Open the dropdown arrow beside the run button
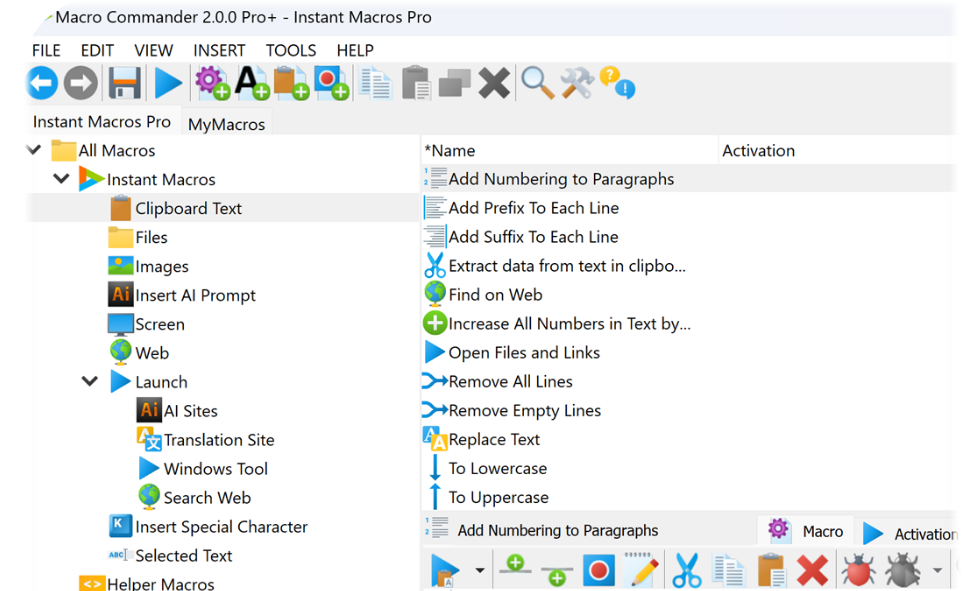This screenshot has height=591, width=969. tap(479, 572)
